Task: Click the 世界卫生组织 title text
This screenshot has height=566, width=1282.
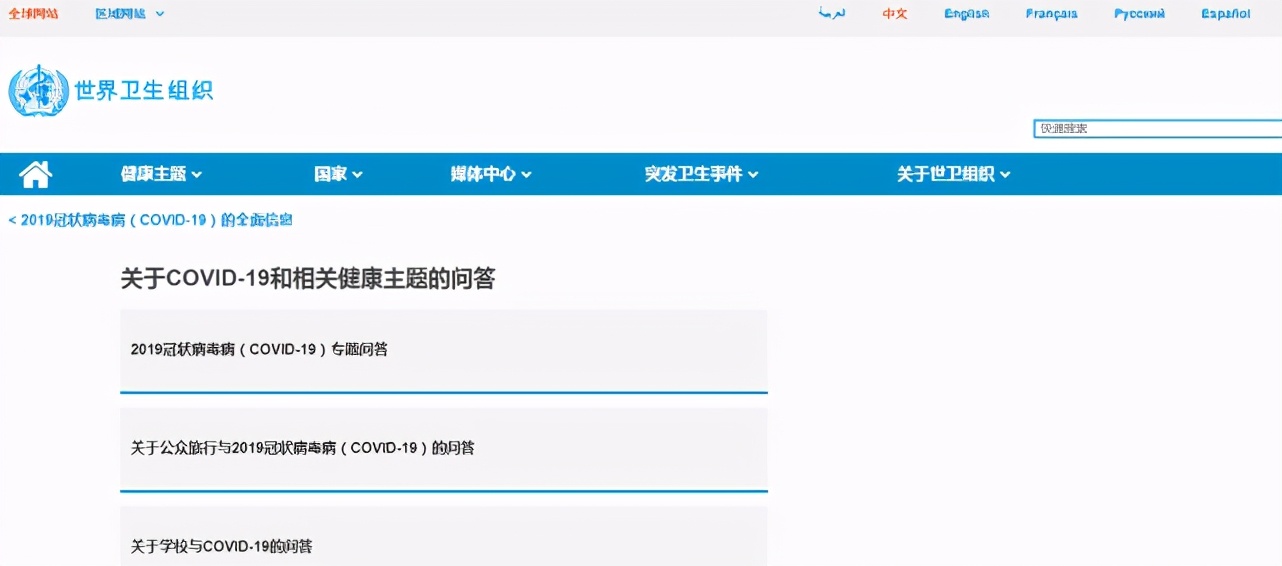Action: coord(144,90)
